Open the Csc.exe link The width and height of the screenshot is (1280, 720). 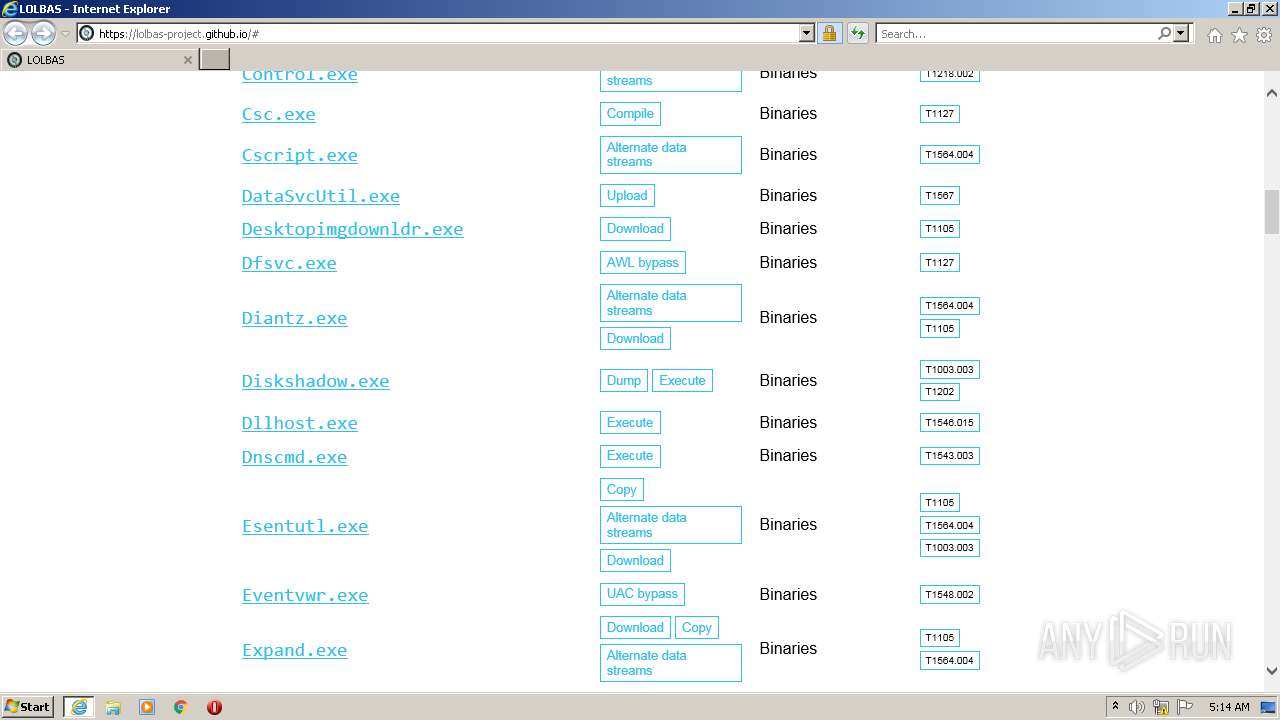[278, 114]
